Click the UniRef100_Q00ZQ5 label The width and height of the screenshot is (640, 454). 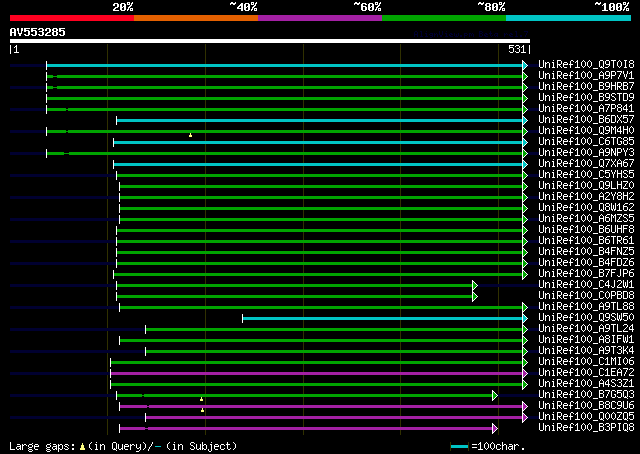586,417
